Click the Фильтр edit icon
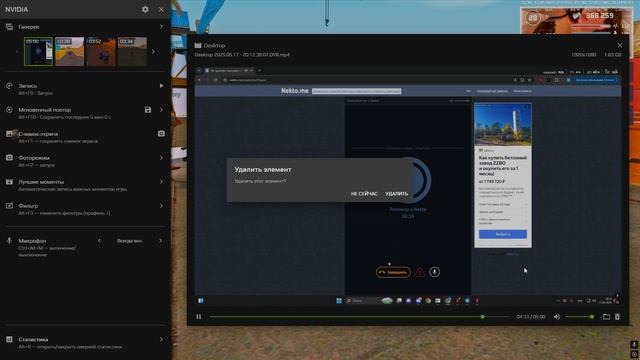Screen dimensions: 640x360 9,206
